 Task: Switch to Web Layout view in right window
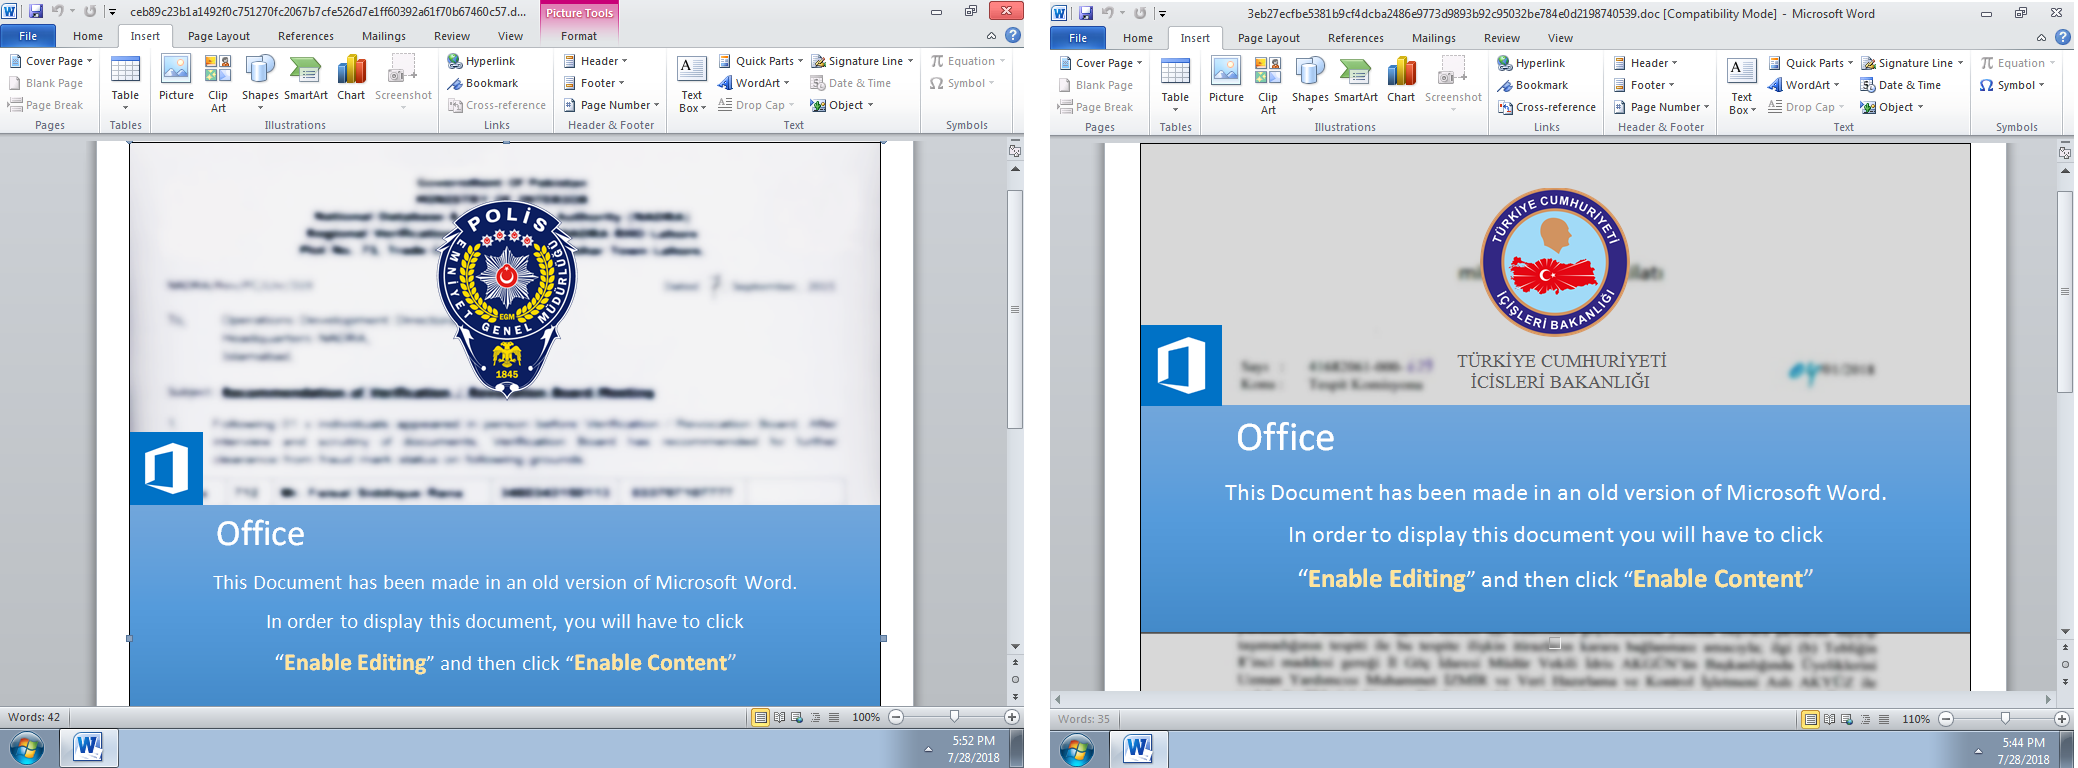1847,719
